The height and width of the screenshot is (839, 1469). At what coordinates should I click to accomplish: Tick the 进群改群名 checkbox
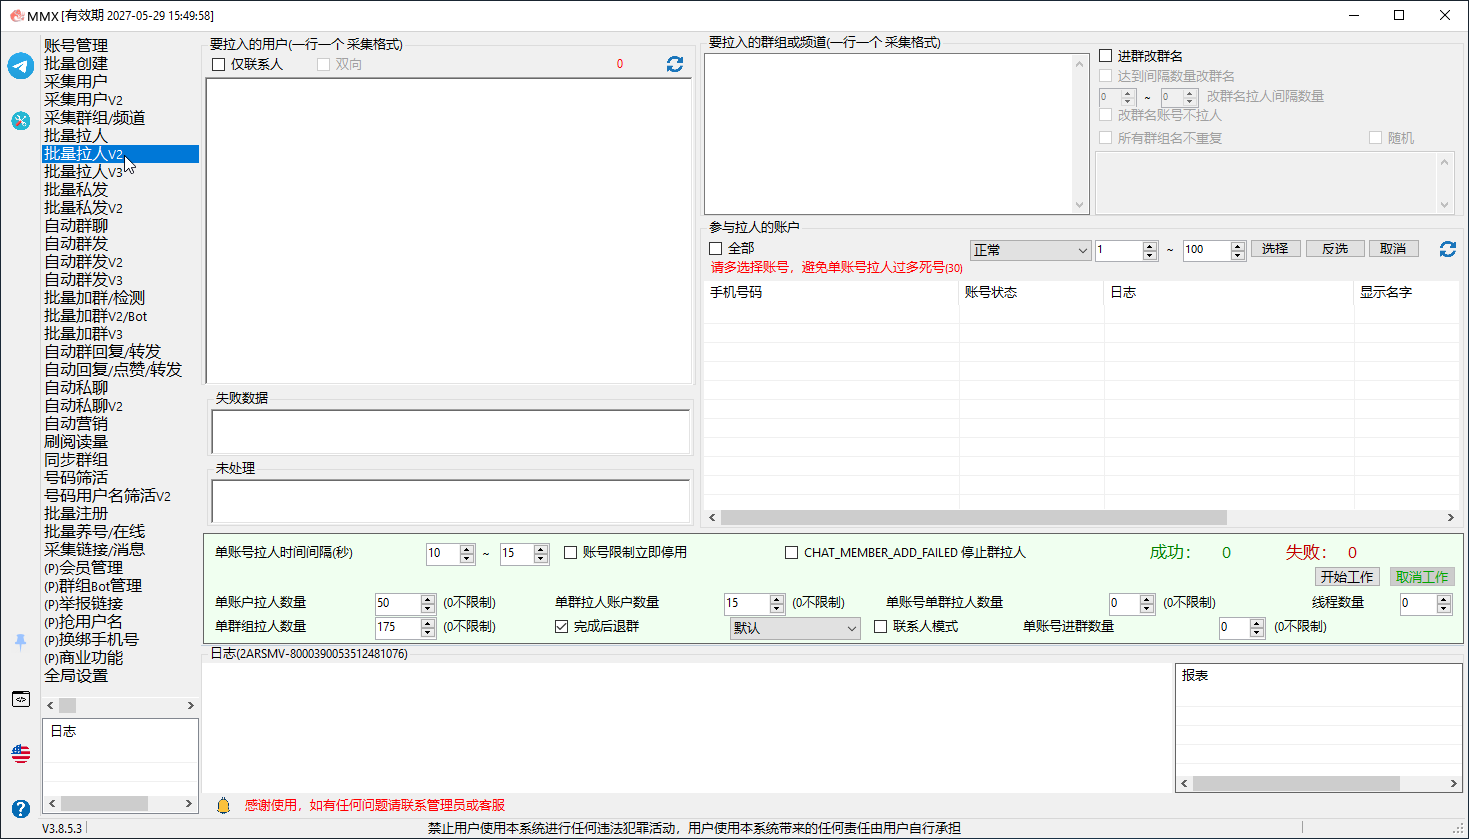pyautogui.click(x=1106, y=56)
